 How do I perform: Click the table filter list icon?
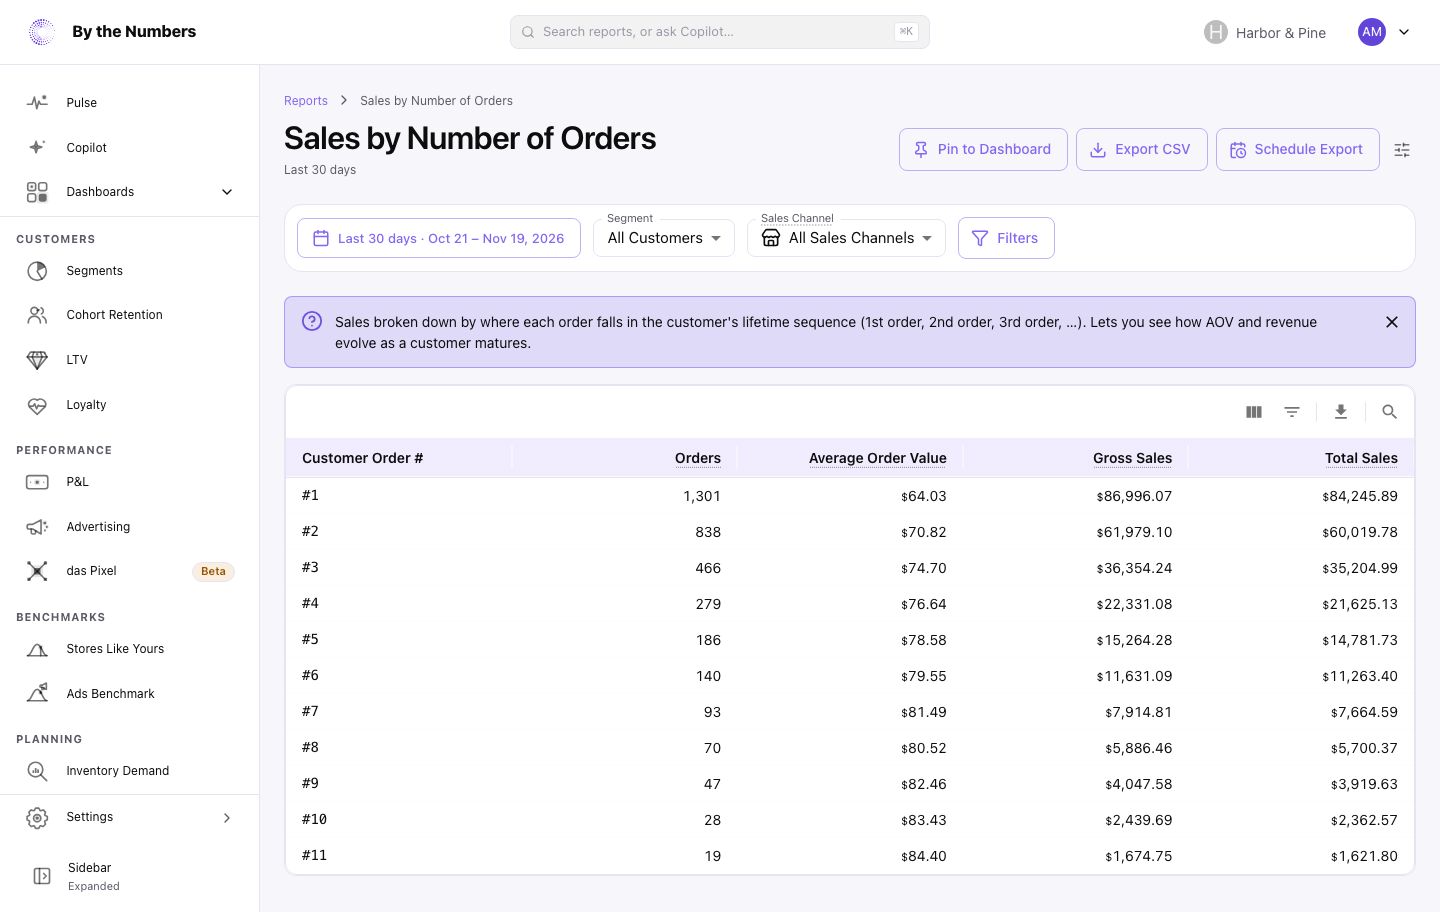coord(1292,412)
